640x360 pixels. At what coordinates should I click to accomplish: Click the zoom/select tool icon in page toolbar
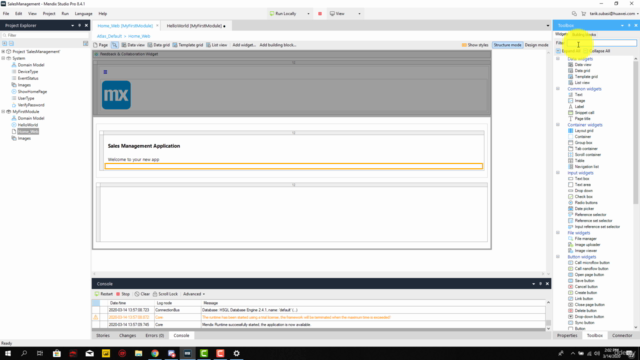click(x=115, y=45)
